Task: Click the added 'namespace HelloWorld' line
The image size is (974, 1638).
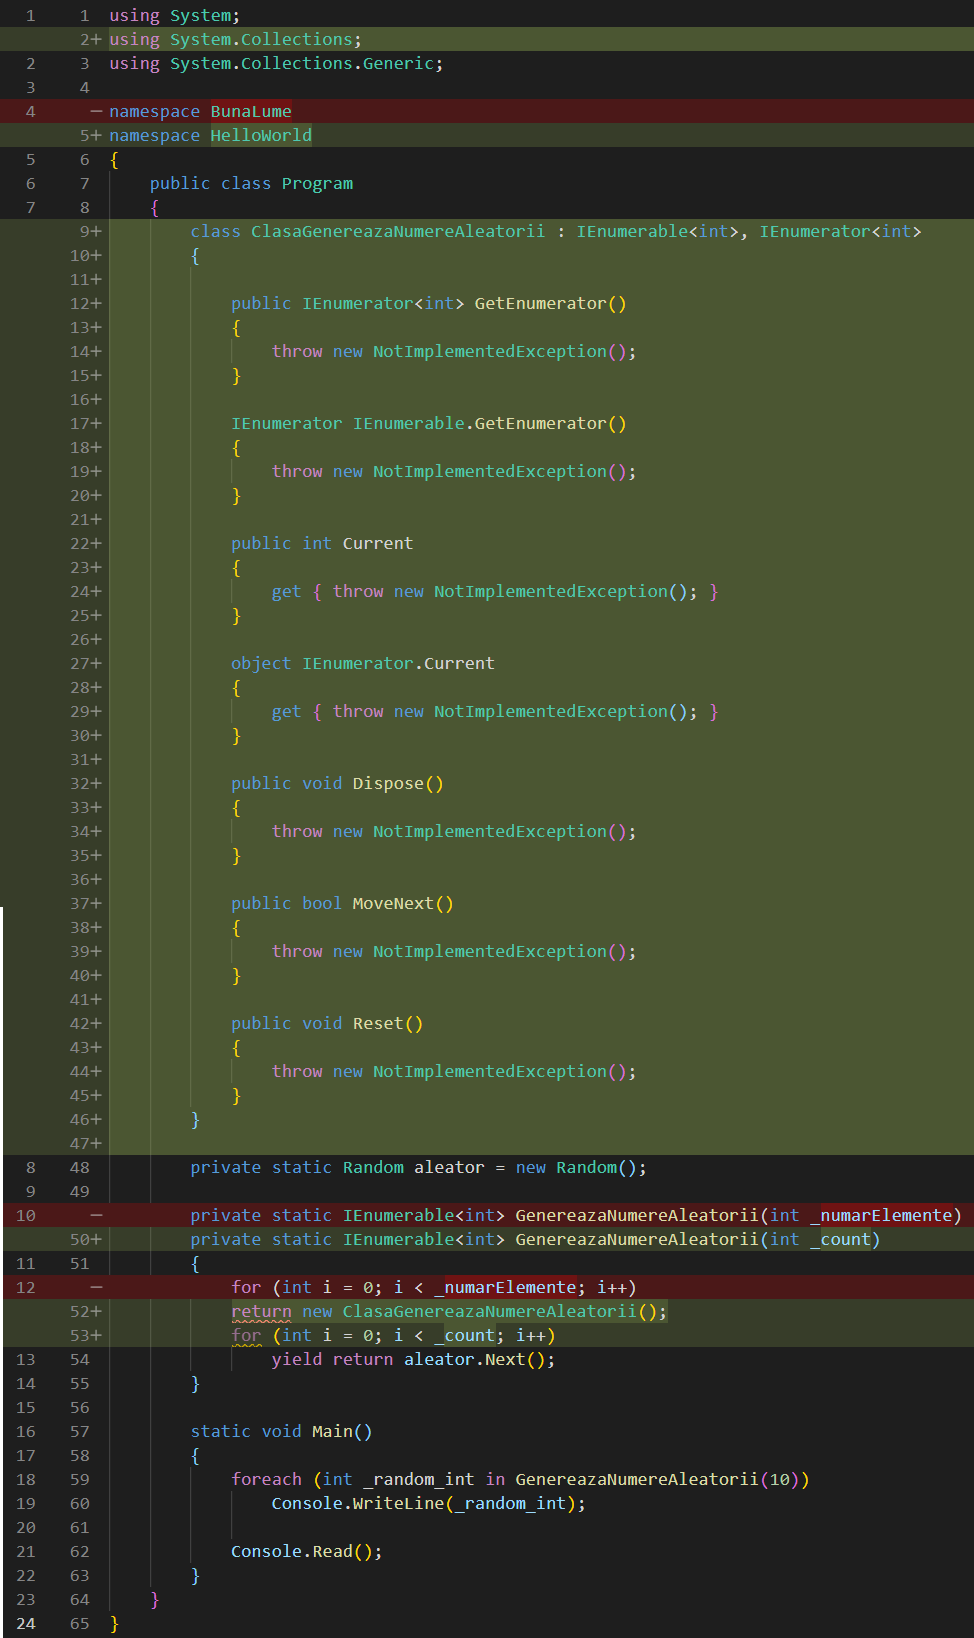Action: (x=210, y=135)
